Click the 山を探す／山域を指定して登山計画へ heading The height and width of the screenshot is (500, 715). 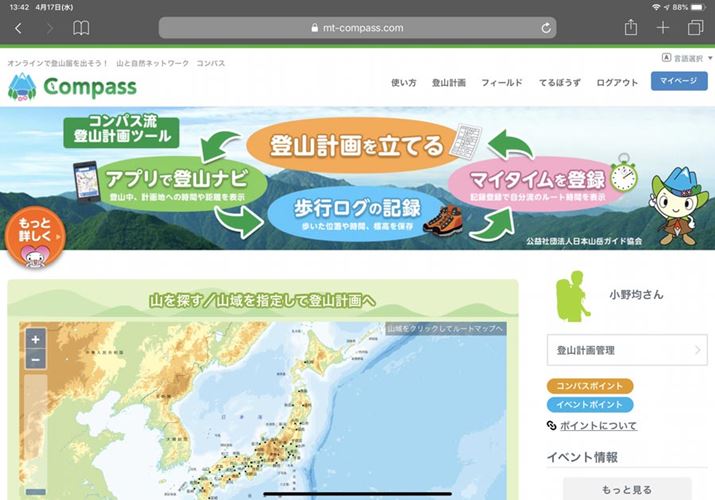point(262,300)
